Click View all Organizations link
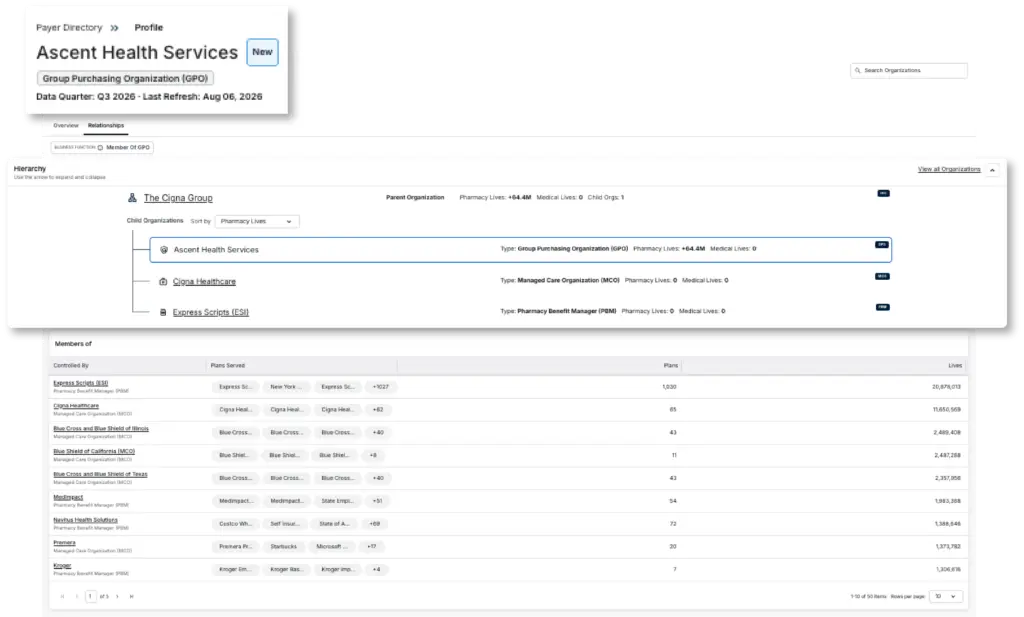Image resolution: width=1024 pixels, height=617 pixels. 949,169
